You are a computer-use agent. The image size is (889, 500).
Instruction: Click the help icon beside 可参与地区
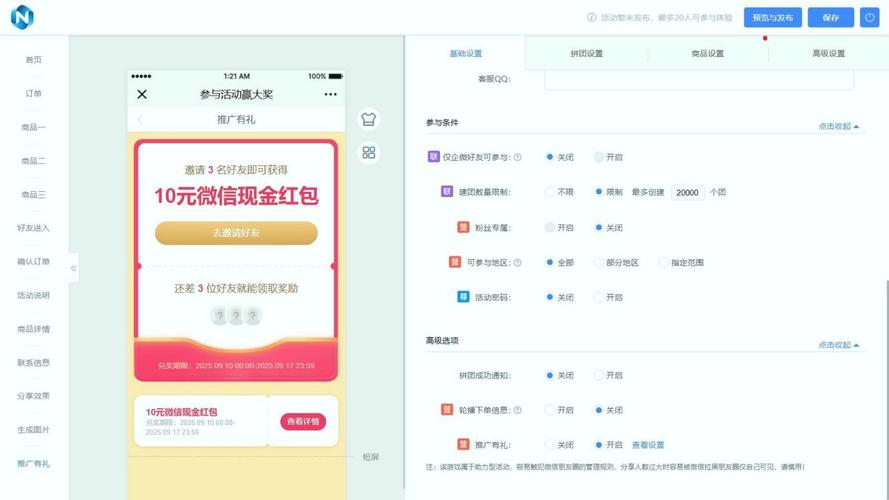518,262
